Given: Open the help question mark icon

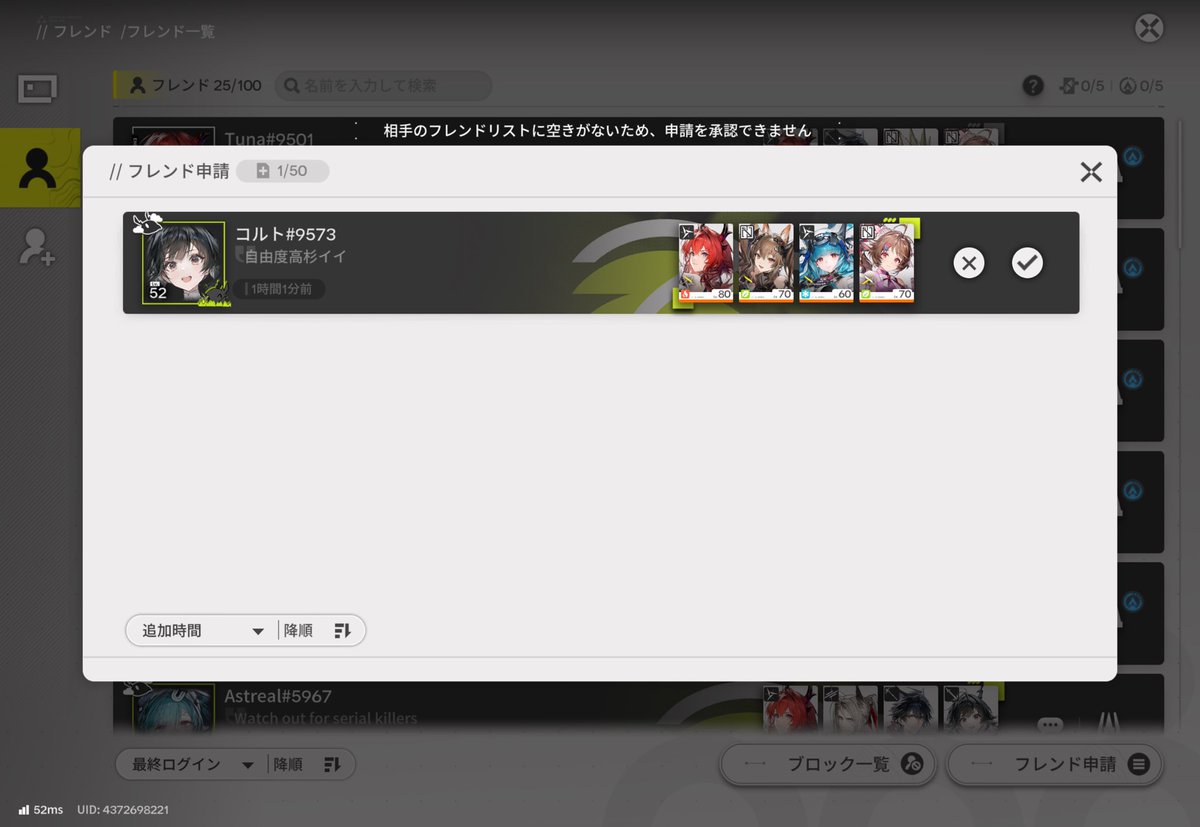Looking at the screenshot, I should (x=1033, y=86).
